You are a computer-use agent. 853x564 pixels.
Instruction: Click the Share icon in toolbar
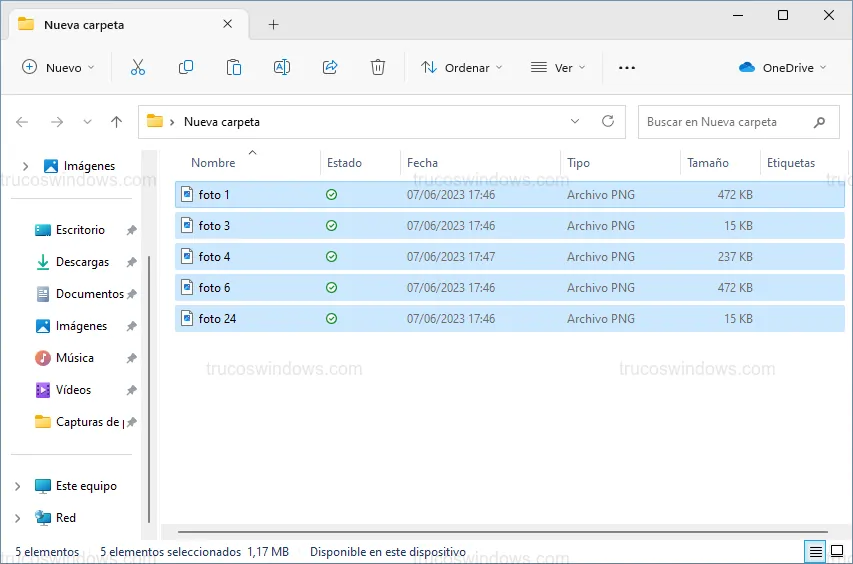[x=330, y=67]
